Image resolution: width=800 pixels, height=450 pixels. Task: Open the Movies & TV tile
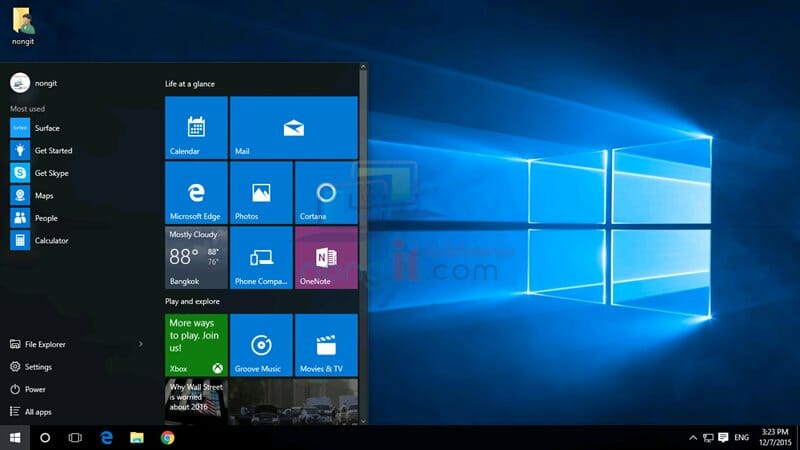[326, 345]
